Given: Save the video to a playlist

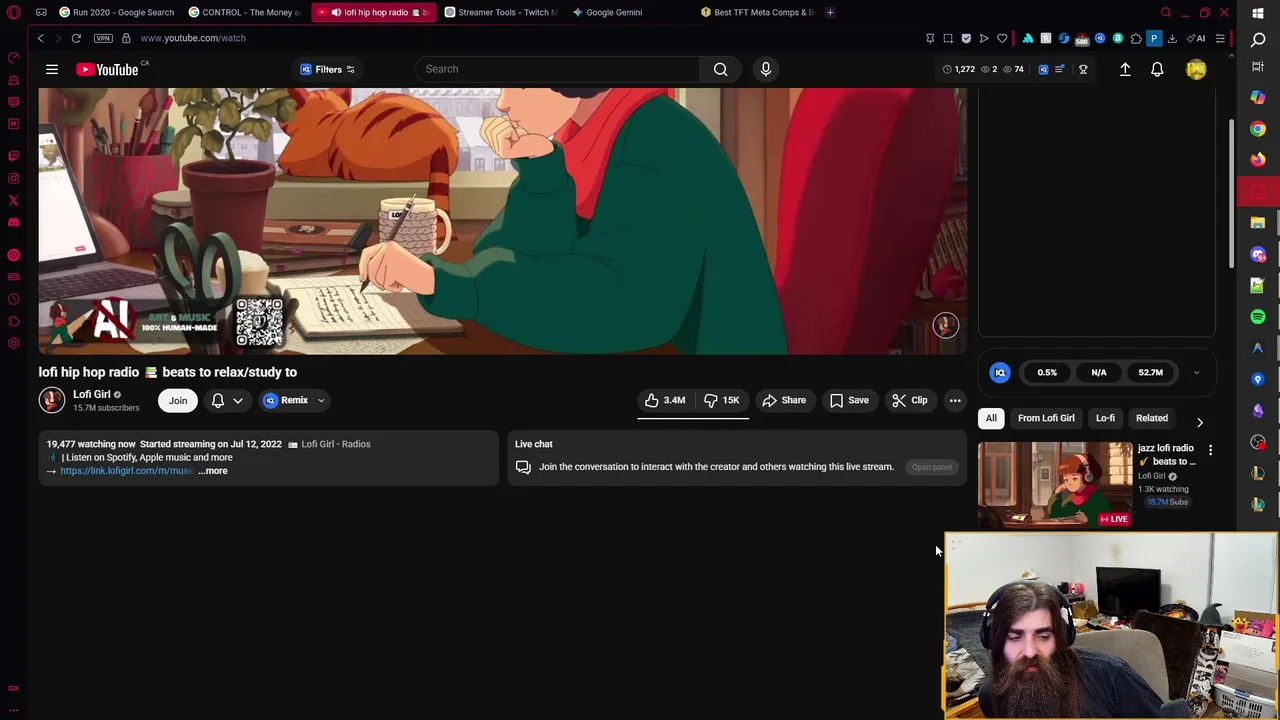Looking at the screenshot, I should tap(849, 400).
